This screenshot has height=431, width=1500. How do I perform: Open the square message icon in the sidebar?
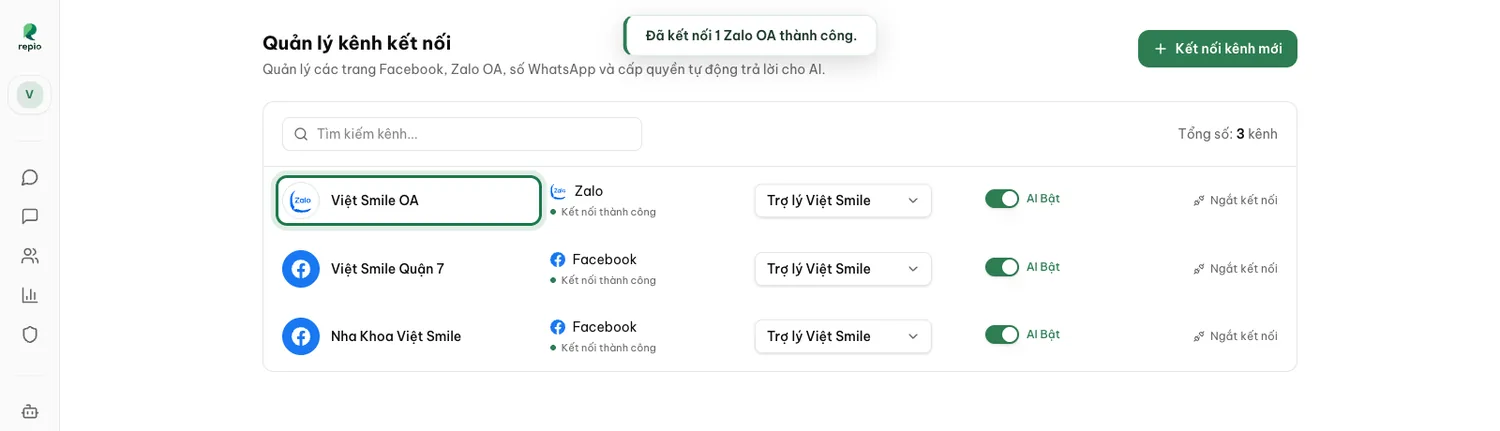click(x=30, y=216)
